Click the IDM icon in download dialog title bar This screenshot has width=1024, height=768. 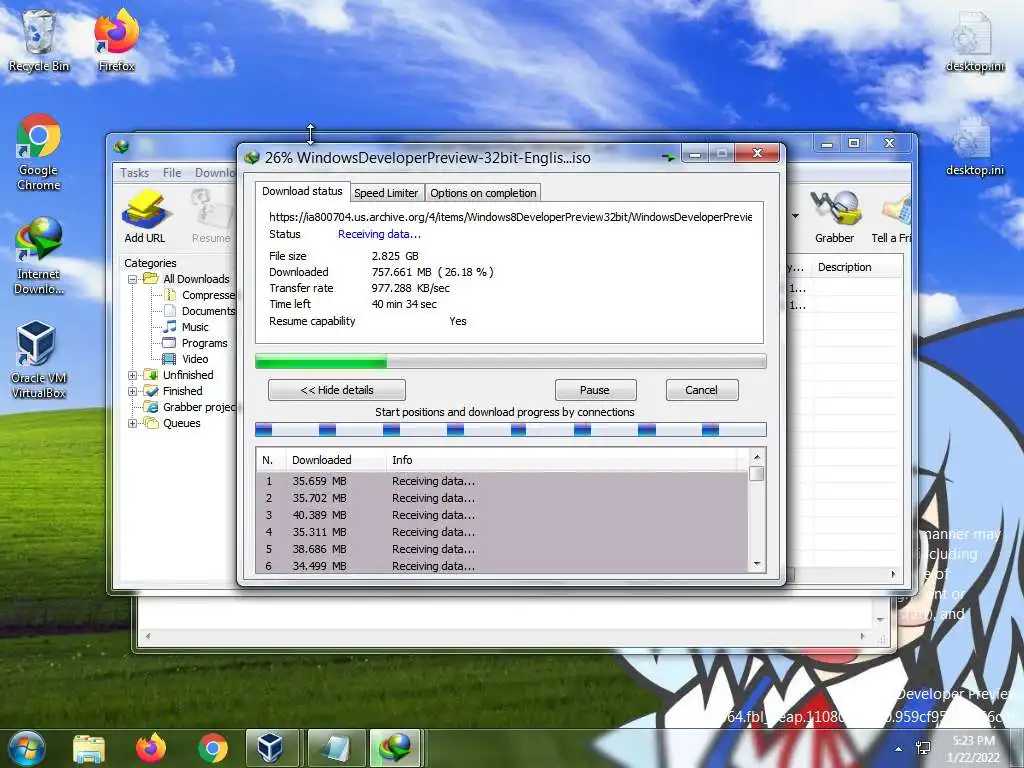click(251, 157)
